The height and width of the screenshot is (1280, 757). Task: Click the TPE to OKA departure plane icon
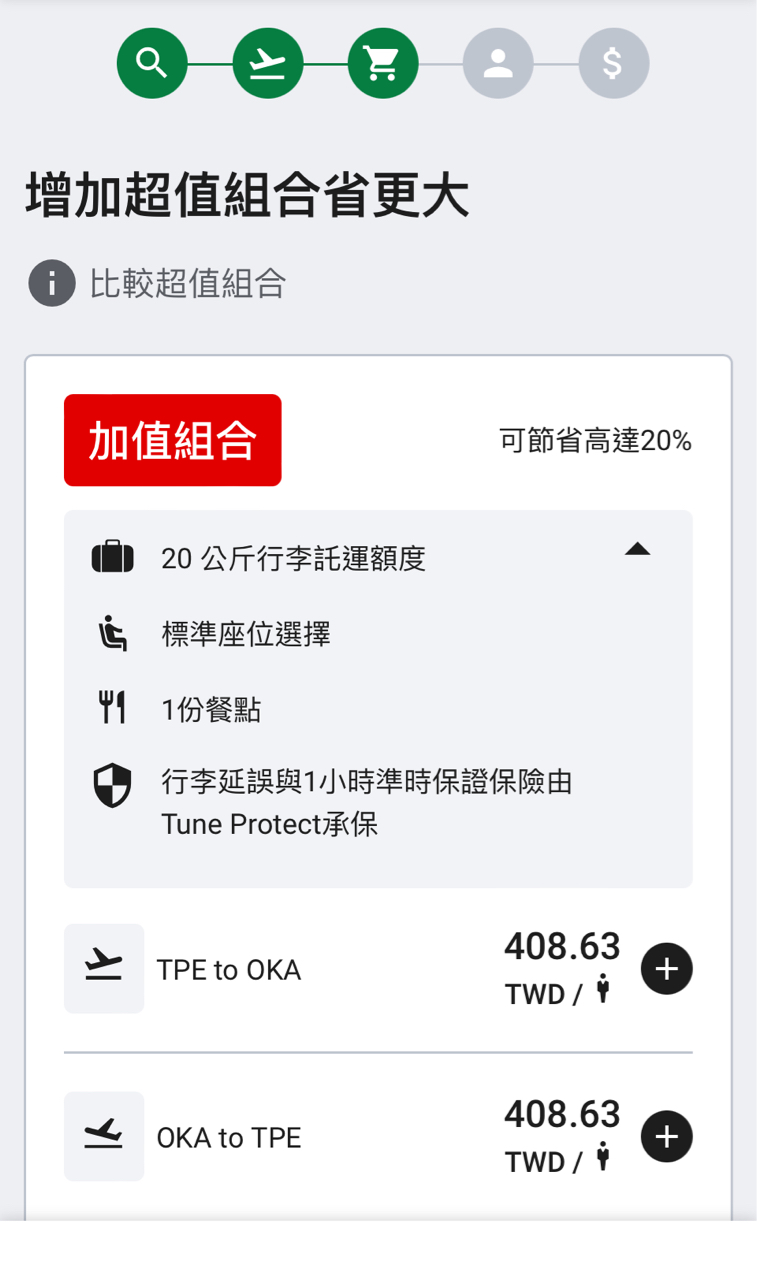tap(104, 968)
